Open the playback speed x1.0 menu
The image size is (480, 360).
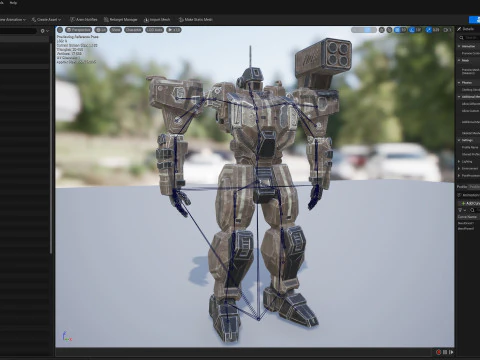(174, 30)
